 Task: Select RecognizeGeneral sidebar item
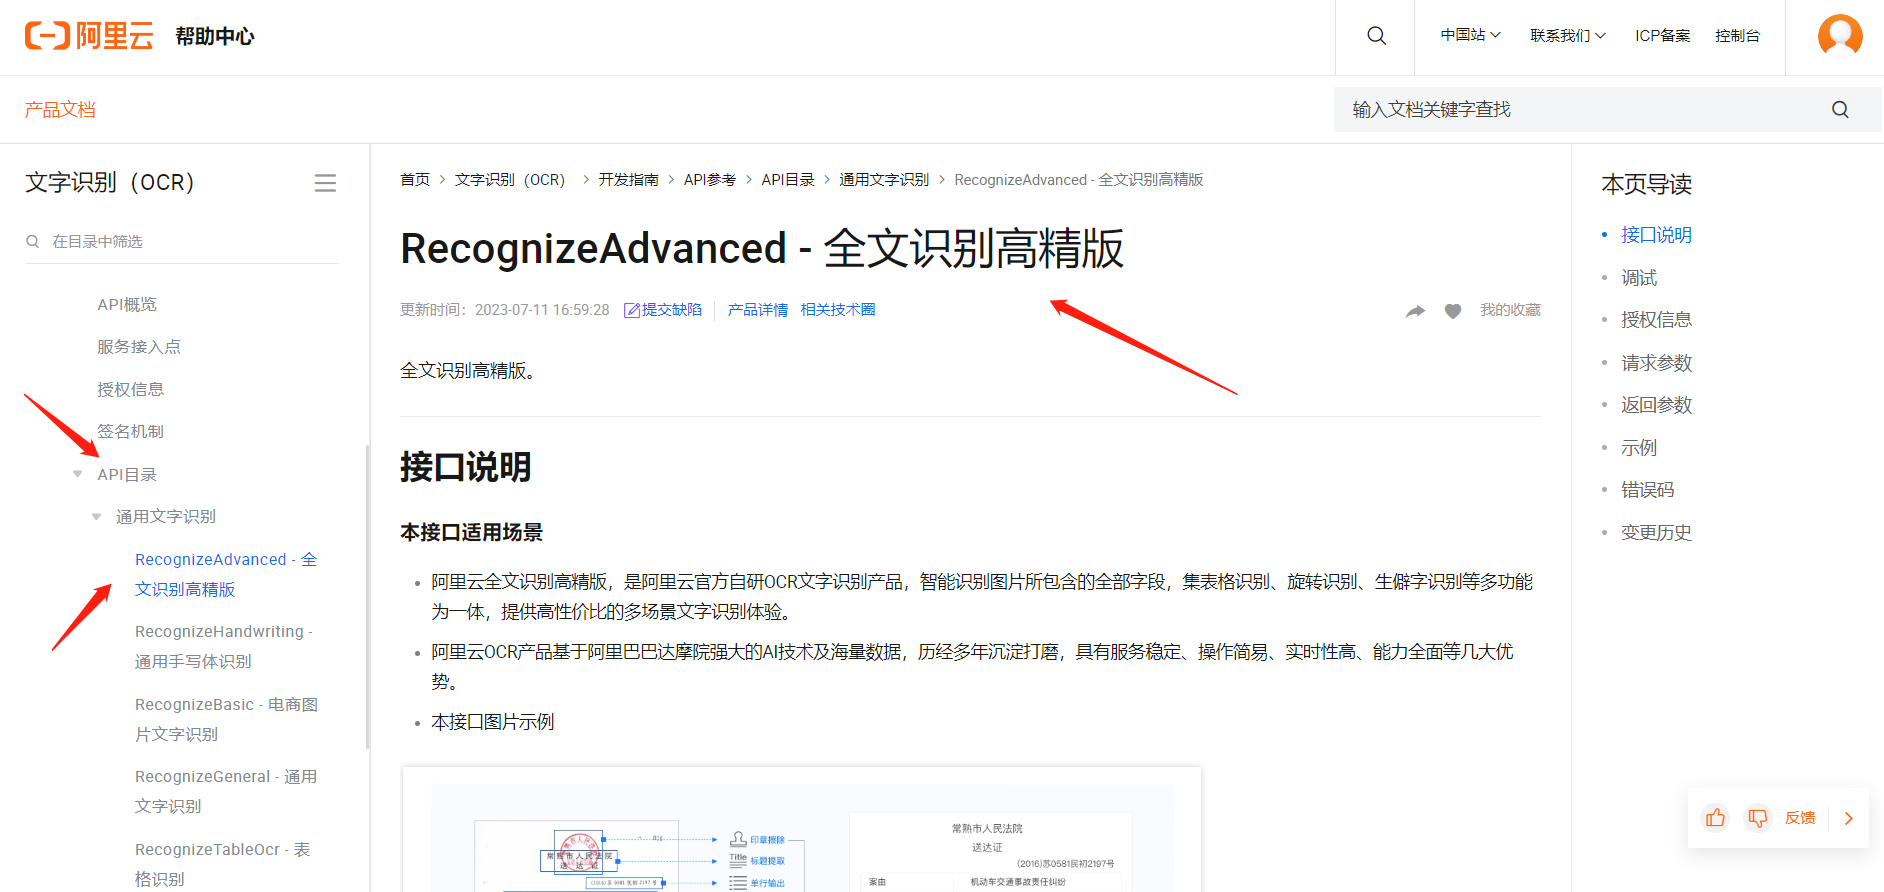click(x=226, y=791)
